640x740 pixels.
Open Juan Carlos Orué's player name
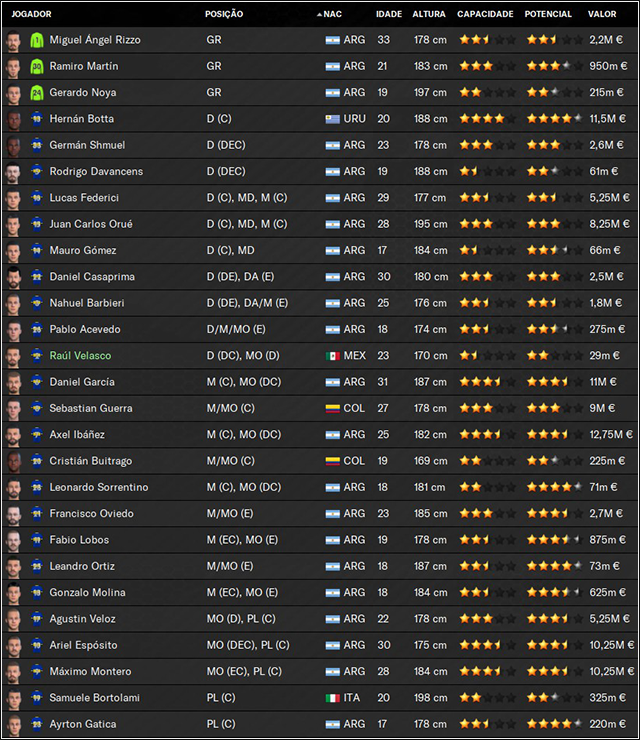[91, 224]
